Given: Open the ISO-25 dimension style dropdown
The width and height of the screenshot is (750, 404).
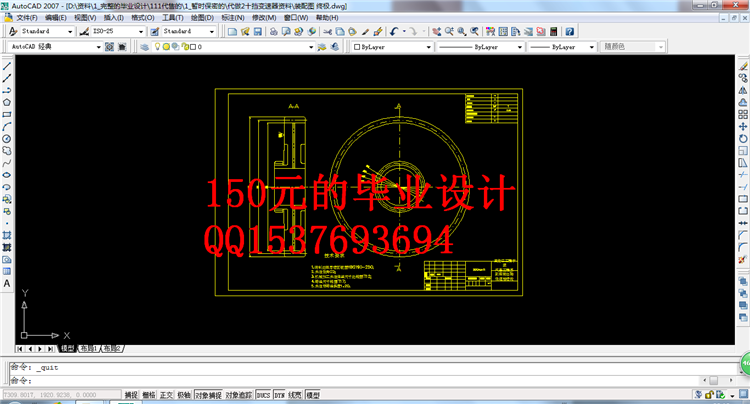Looking at the screenshot, I should [x=141, y=32].
